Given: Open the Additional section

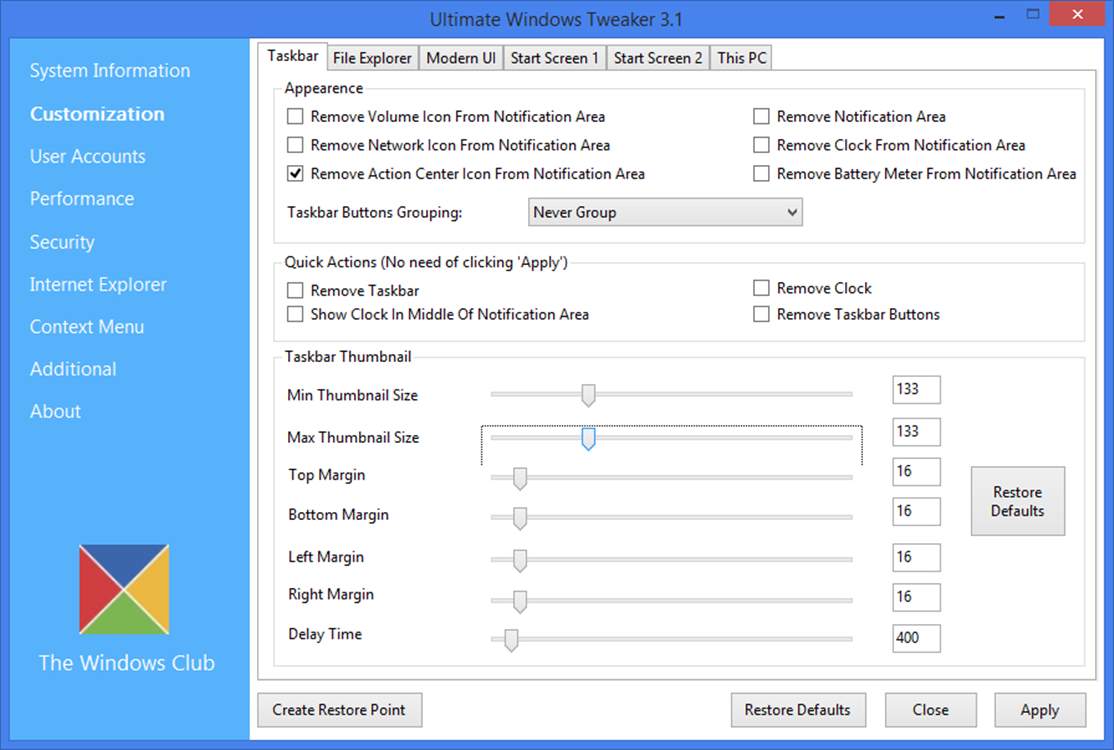Looking at the screenshot, I should [x=73, y=369].
